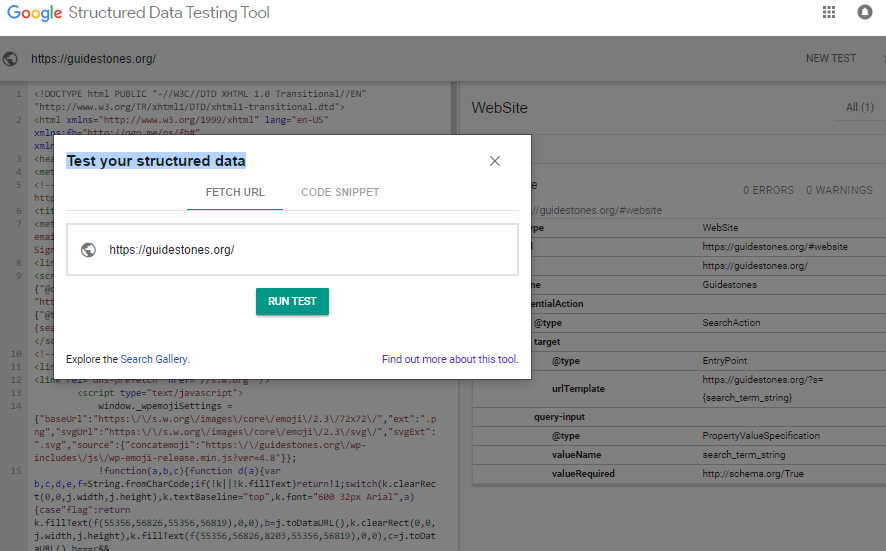Select the http://schema.org/True value
The width and height of the screenshot is (886, 551).
753,474
